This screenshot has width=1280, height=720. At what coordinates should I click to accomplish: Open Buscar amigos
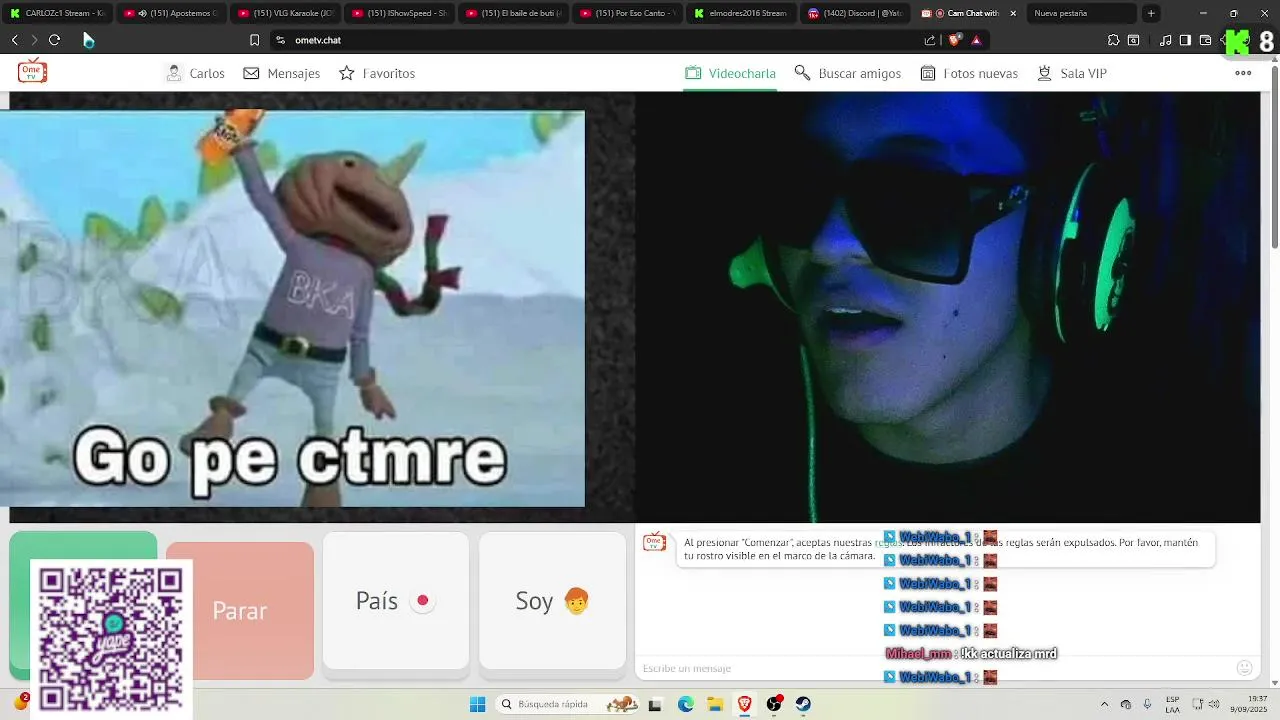tap(848, 73)
